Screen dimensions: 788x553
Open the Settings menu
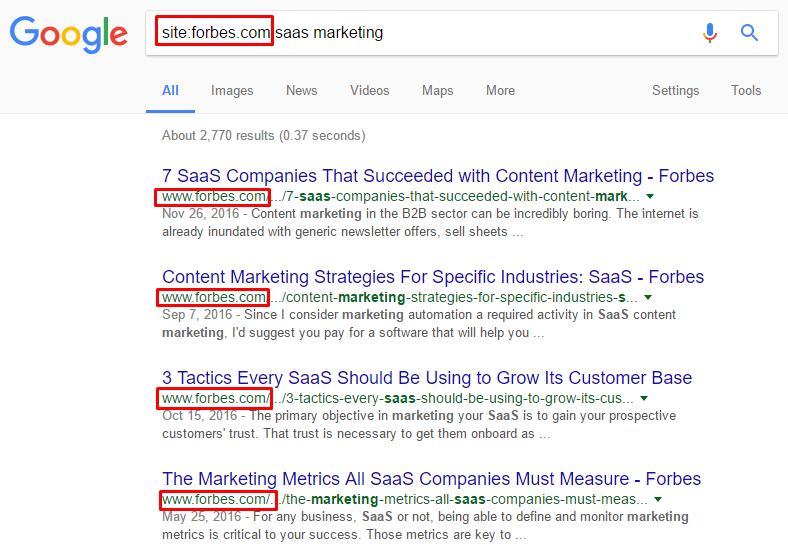pyautogui.click(x=675, y=90)
